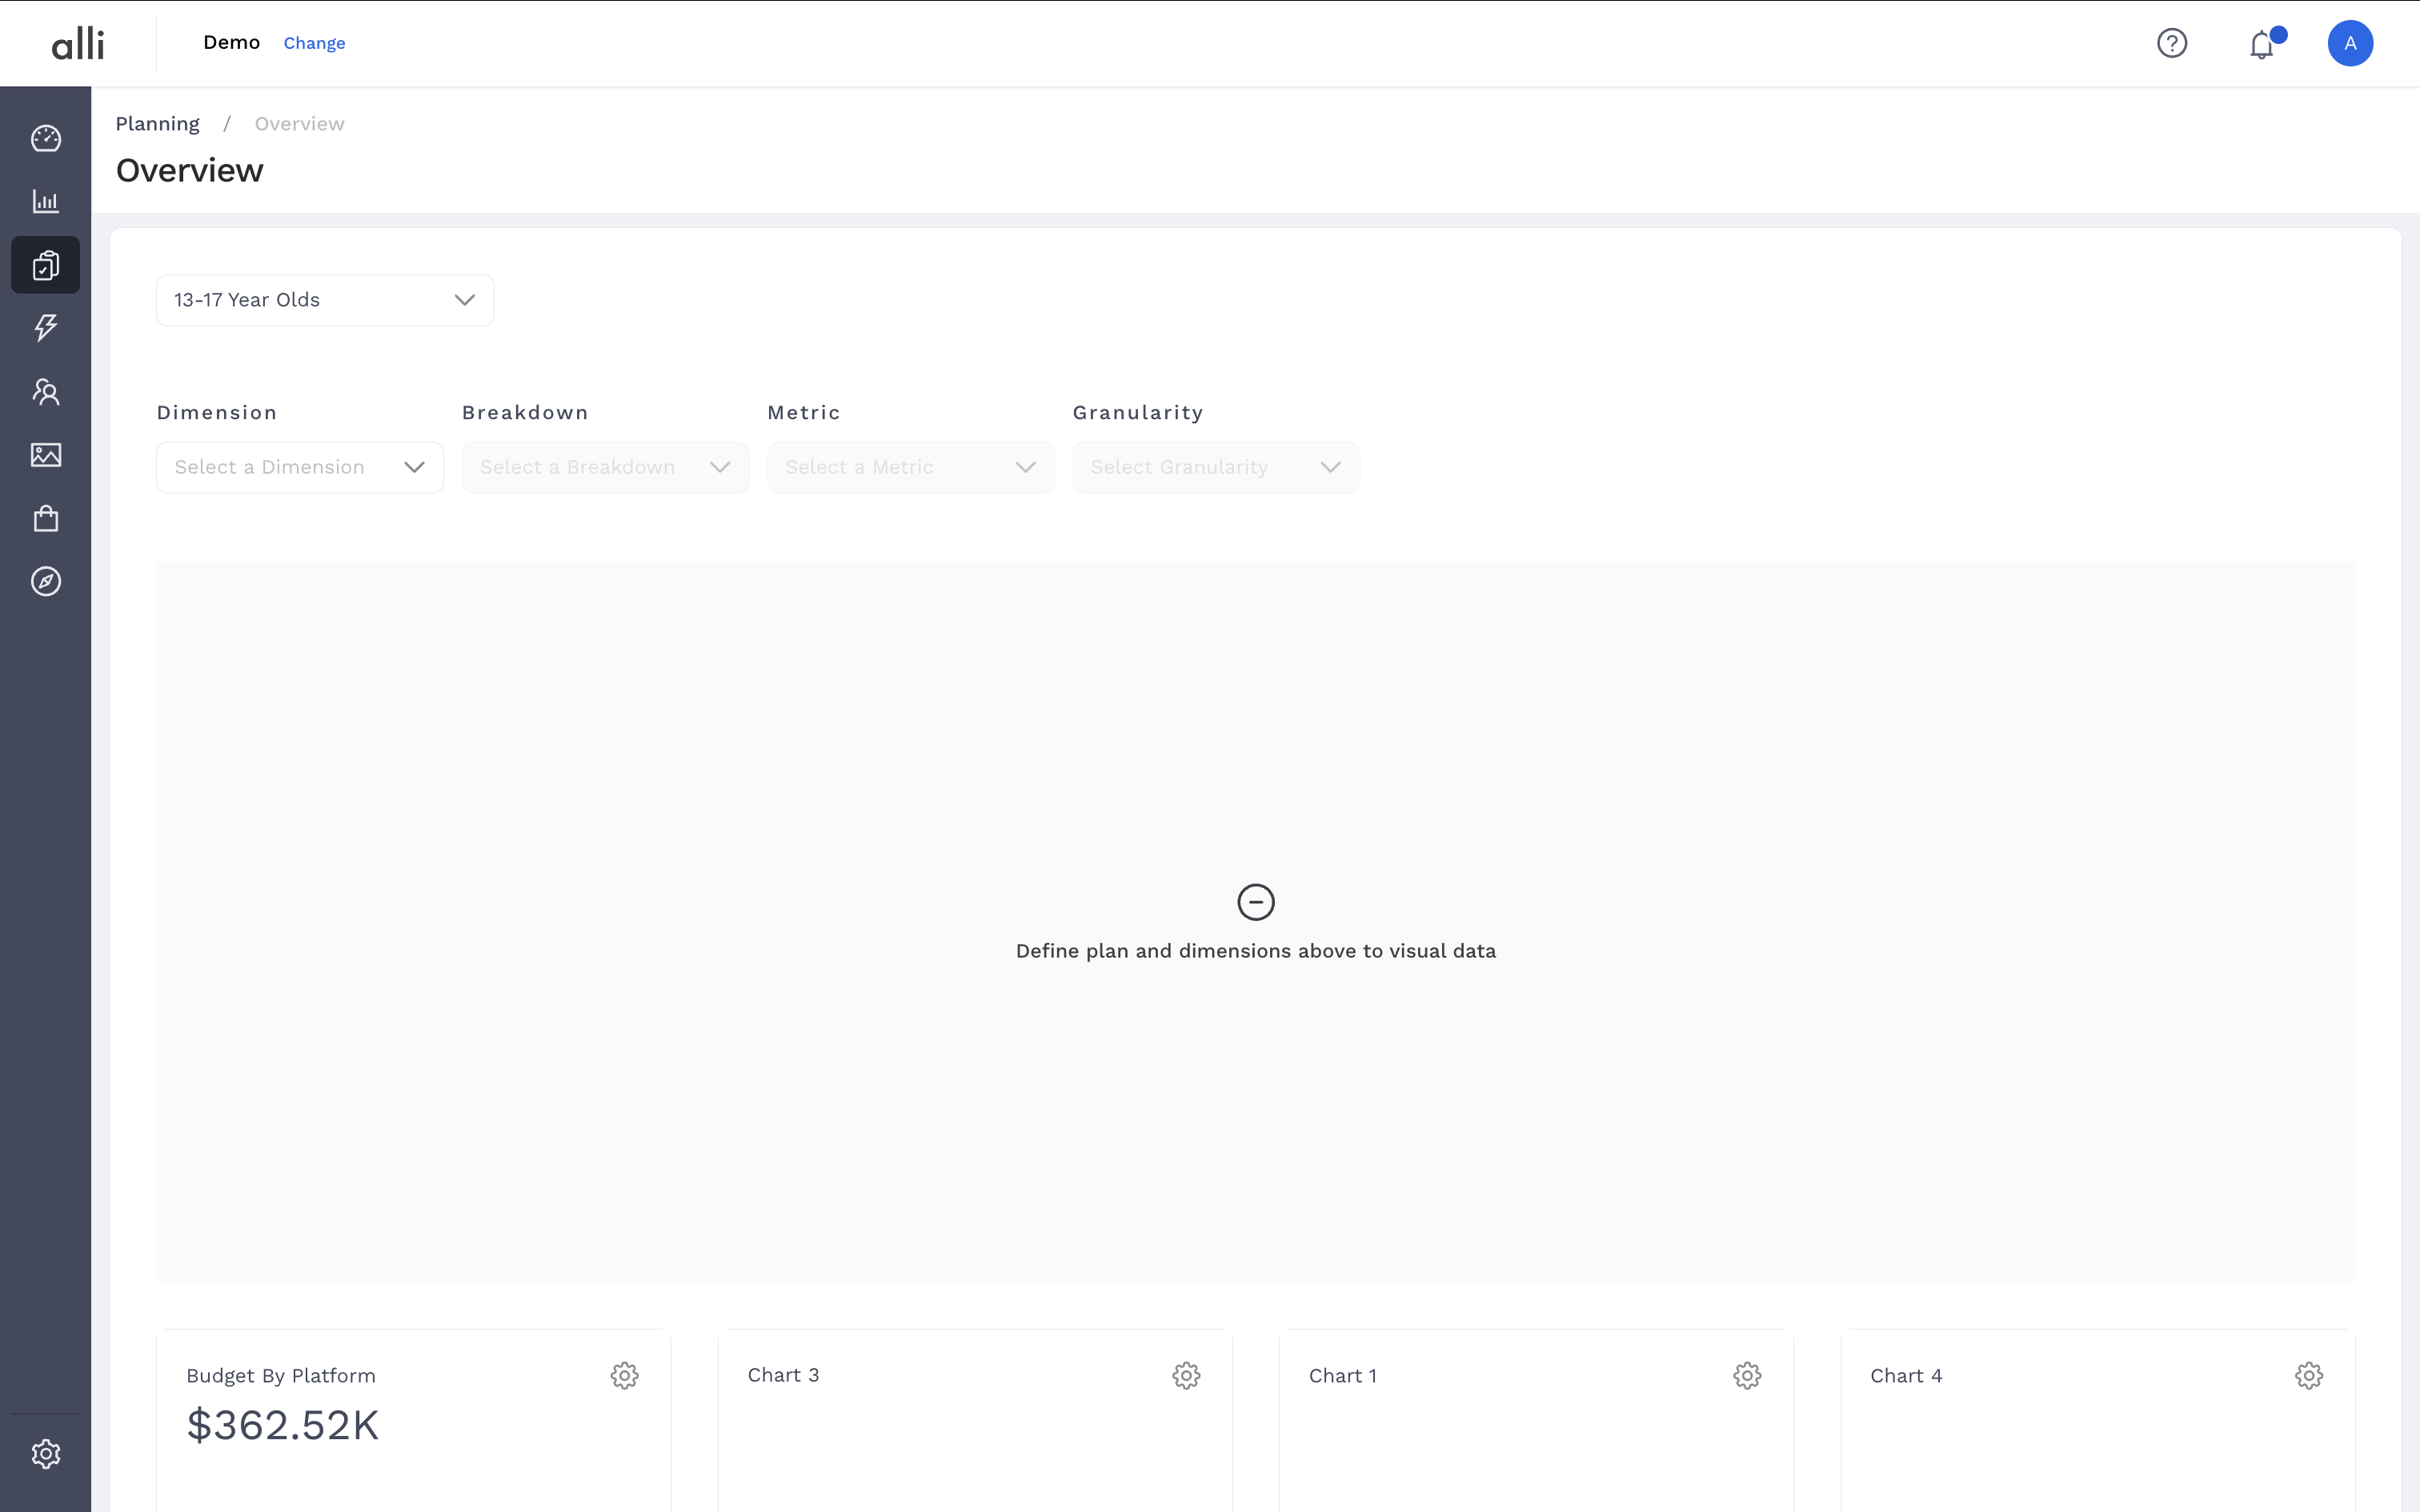Open the lightning bolt actions sidebar icon
This screenshot has width=2420, height=1512.
pyautogui.click(x=46, y=328)
